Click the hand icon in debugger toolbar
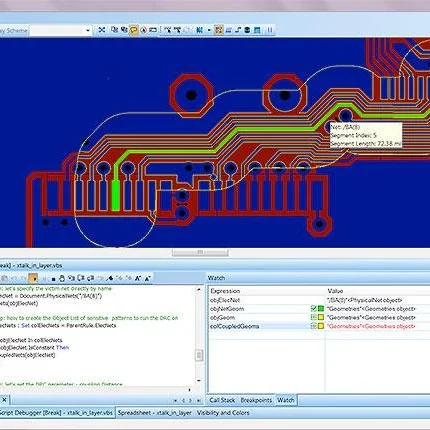 pos(62,278)
